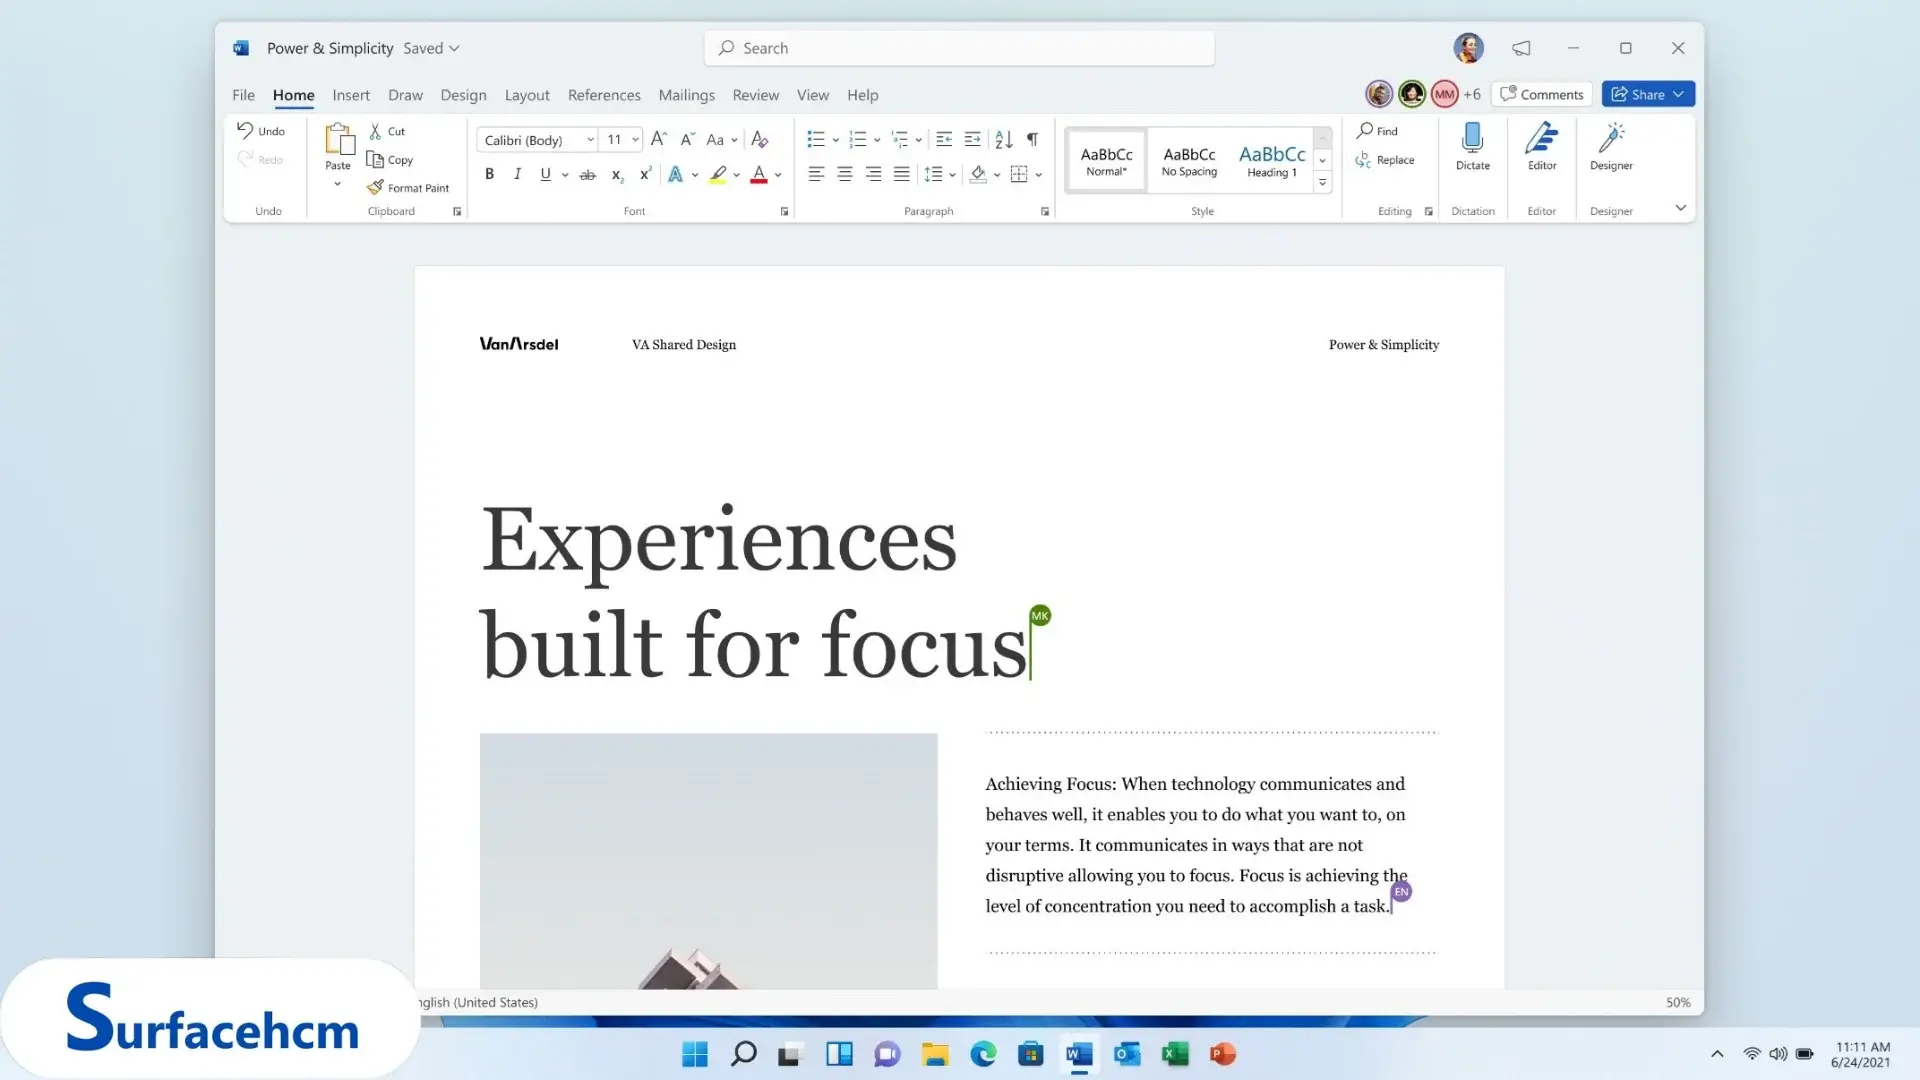1920x1080 pixels.
Task: Click the +6 collaborators indicator
Action: [1472, 94]
